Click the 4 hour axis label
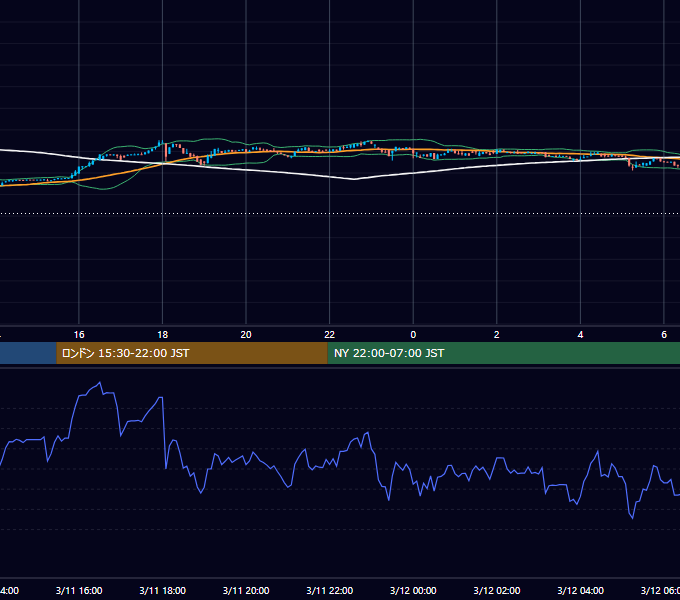 pyautogui.click(x=580, y=335)
